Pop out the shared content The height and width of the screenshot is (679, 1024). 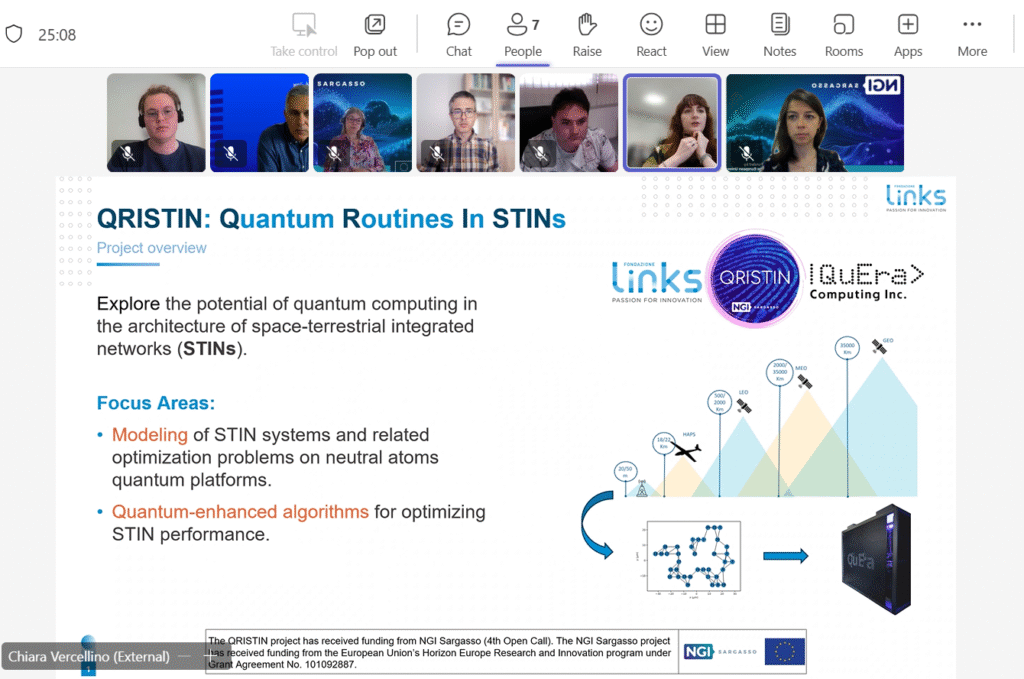tap(375, 35)
